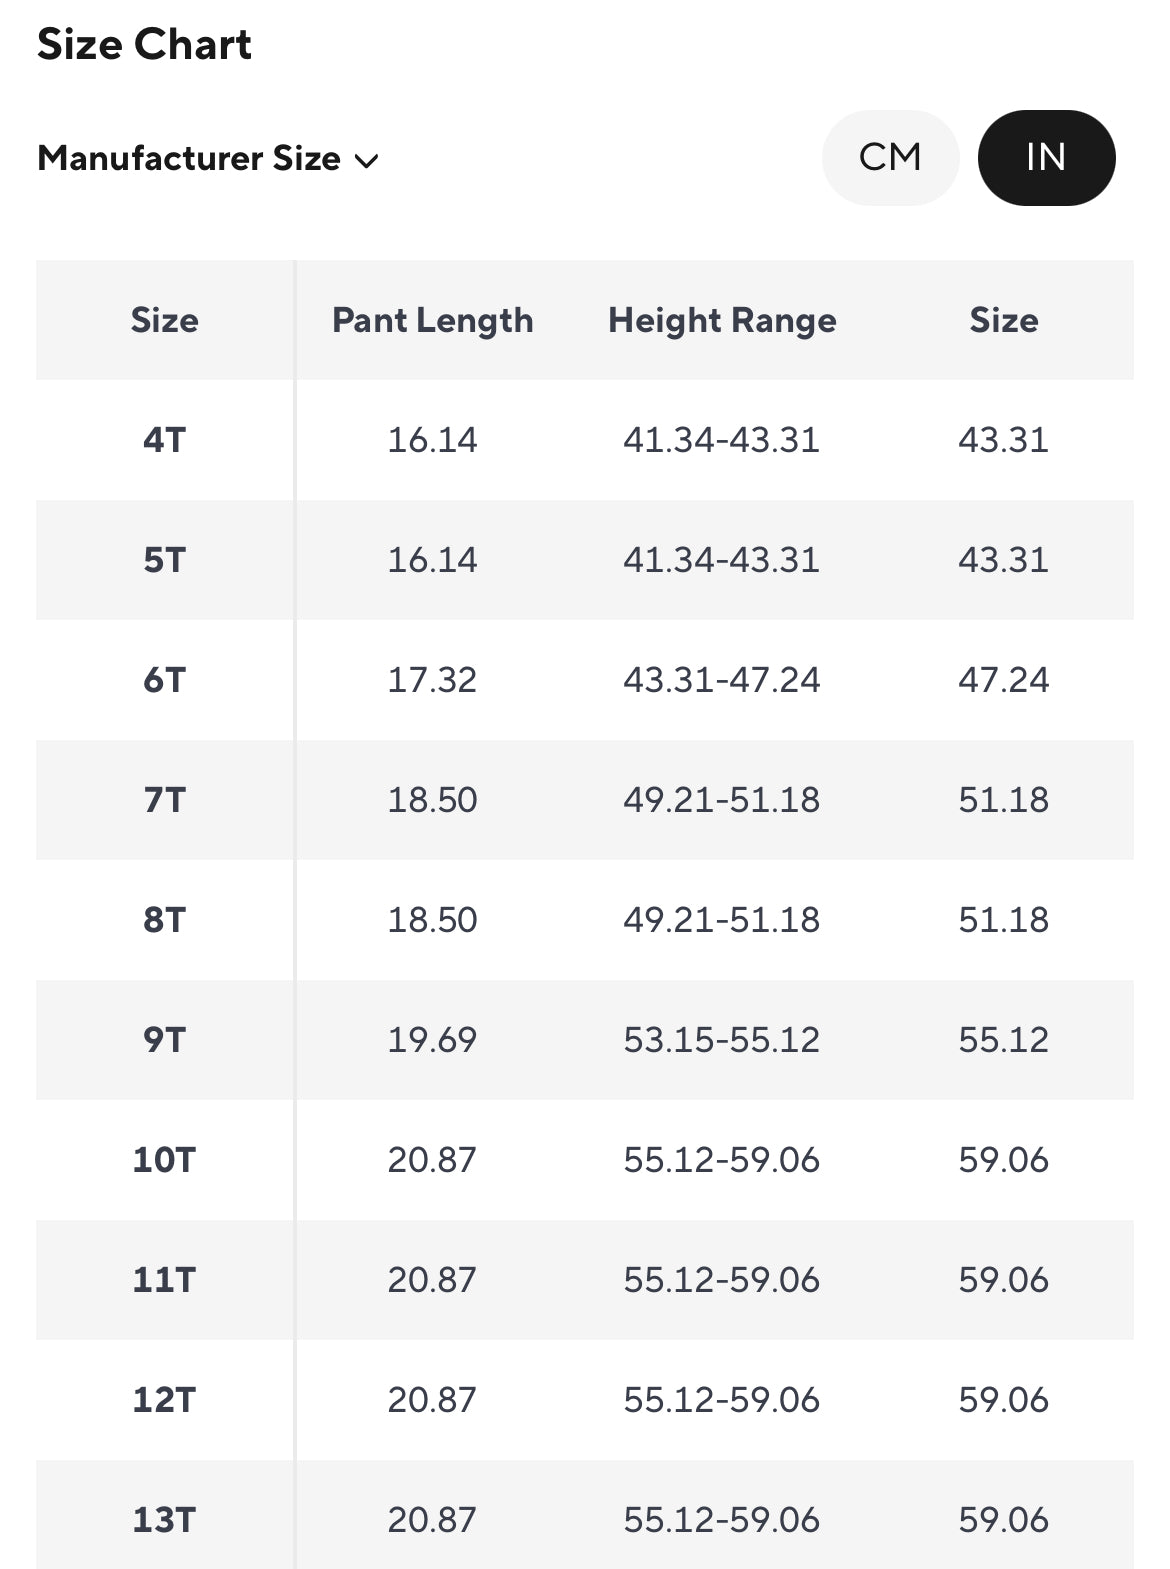Click the Size Chart heading

coord(144,45)
